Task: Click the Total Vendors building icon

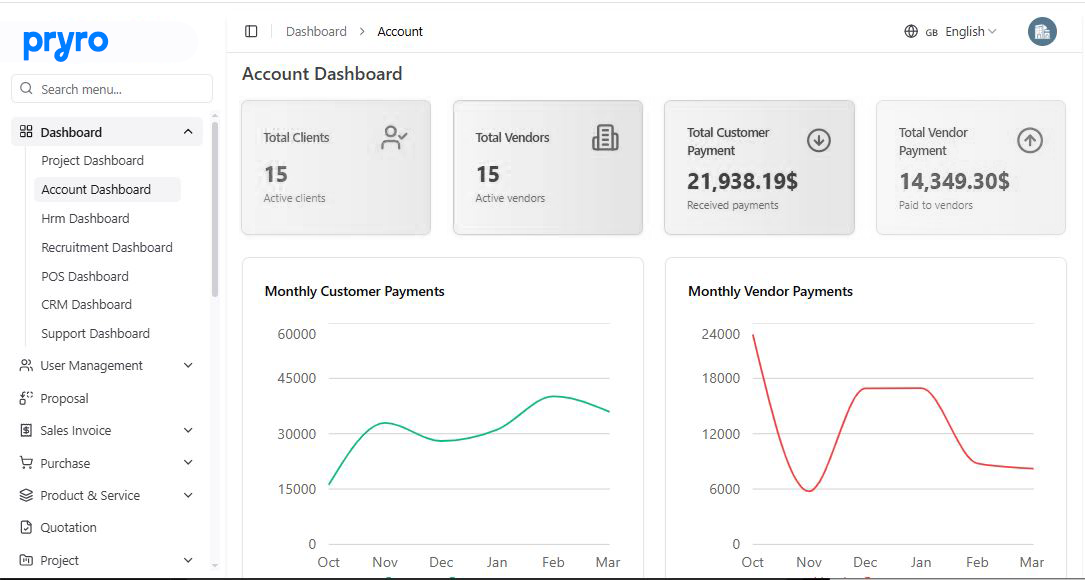Action: 605,138
